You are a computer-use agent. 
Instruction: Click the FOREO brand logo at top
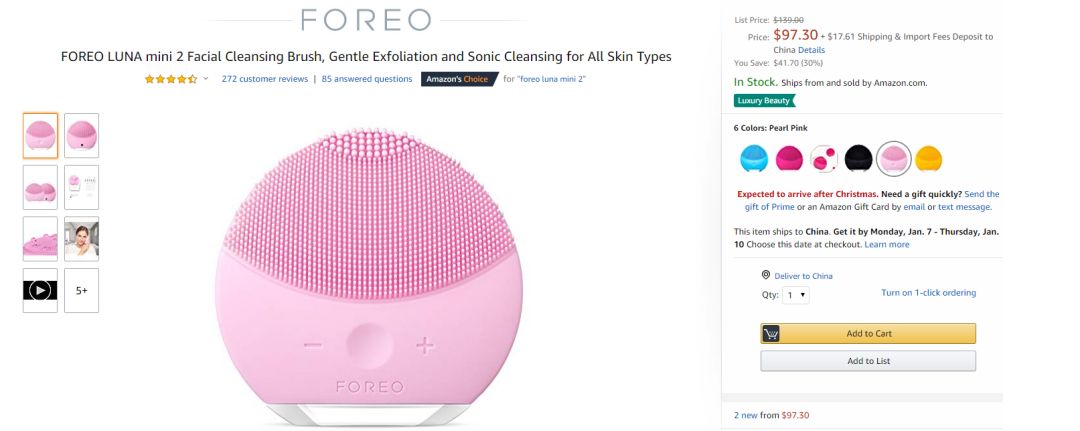[x=366, y=19]
